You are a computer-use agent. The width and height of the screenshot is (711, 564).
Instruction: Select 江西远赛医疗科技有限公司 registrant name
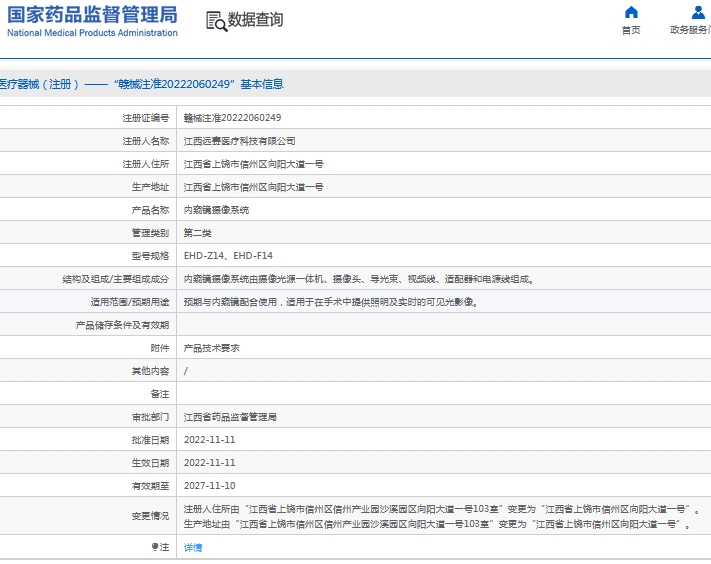tap(239, 141)
